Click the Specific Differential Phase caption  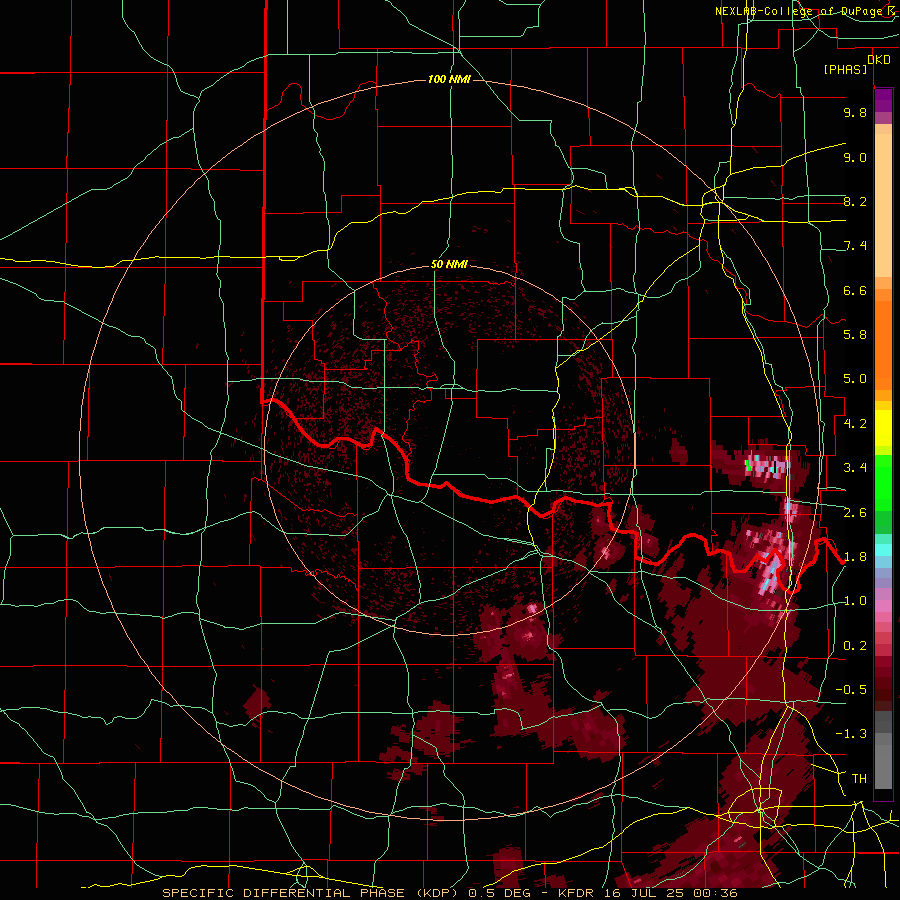[449, 893]
